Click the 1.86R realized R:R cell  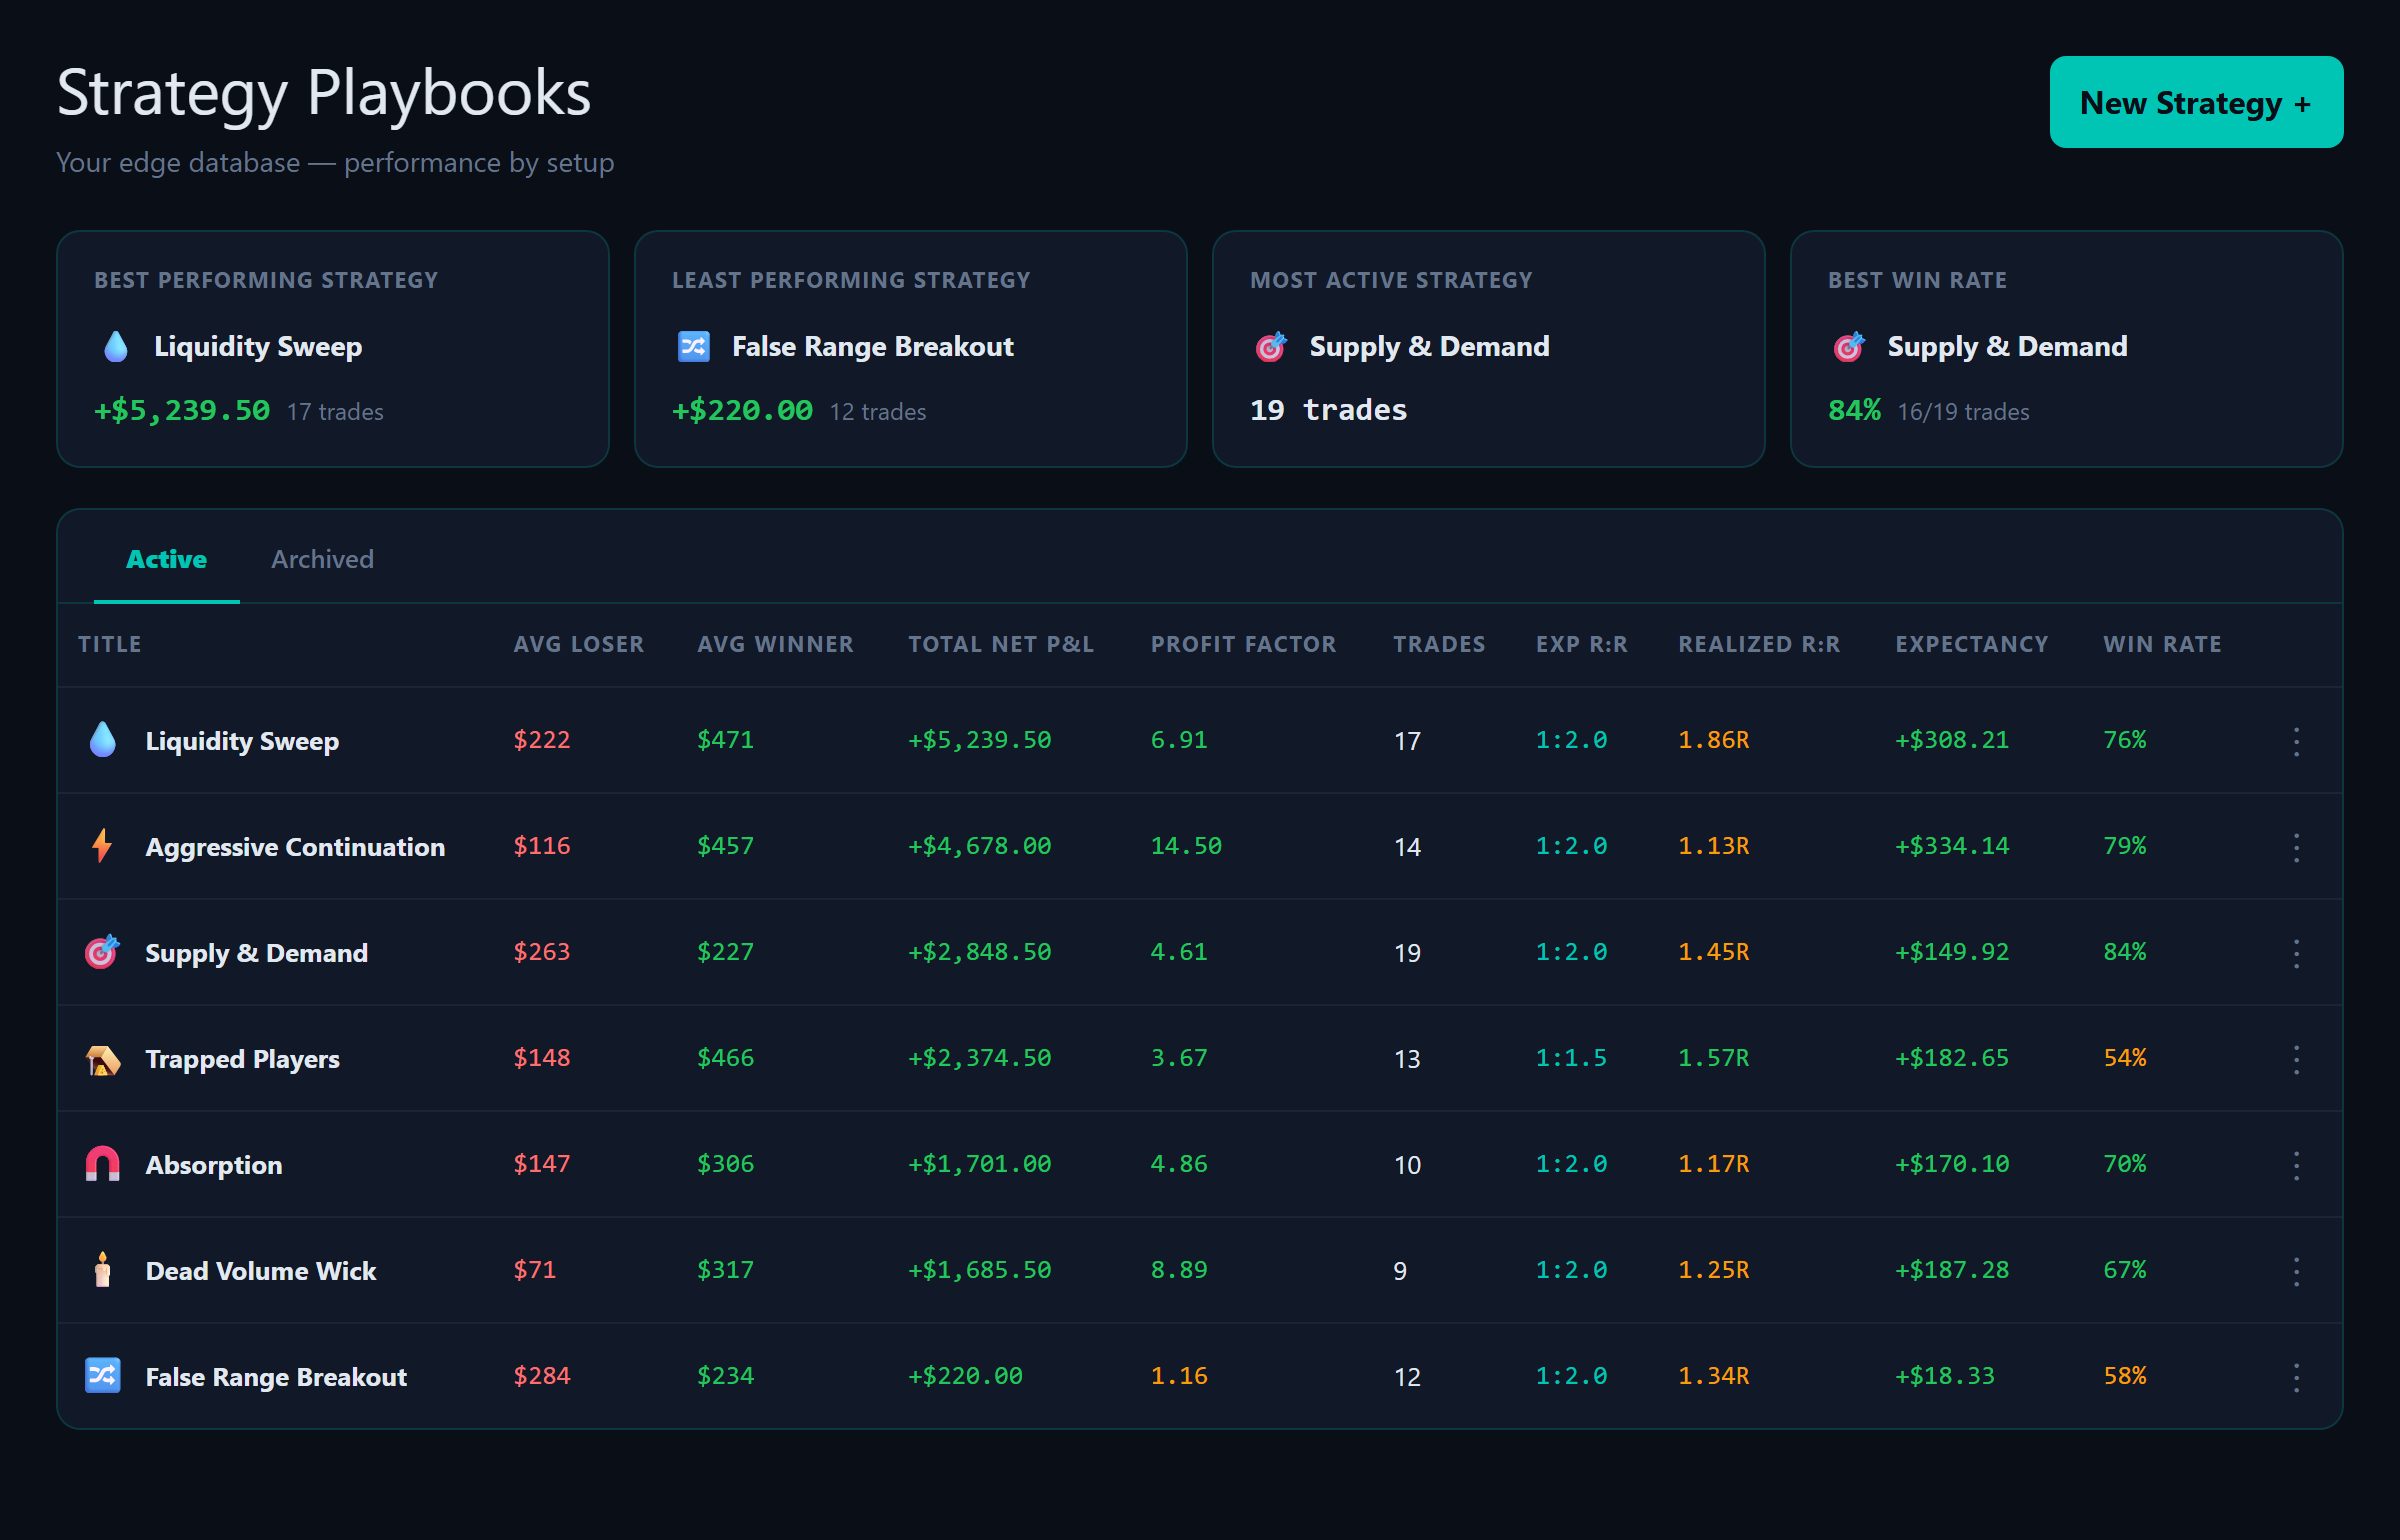[1714, 740]
